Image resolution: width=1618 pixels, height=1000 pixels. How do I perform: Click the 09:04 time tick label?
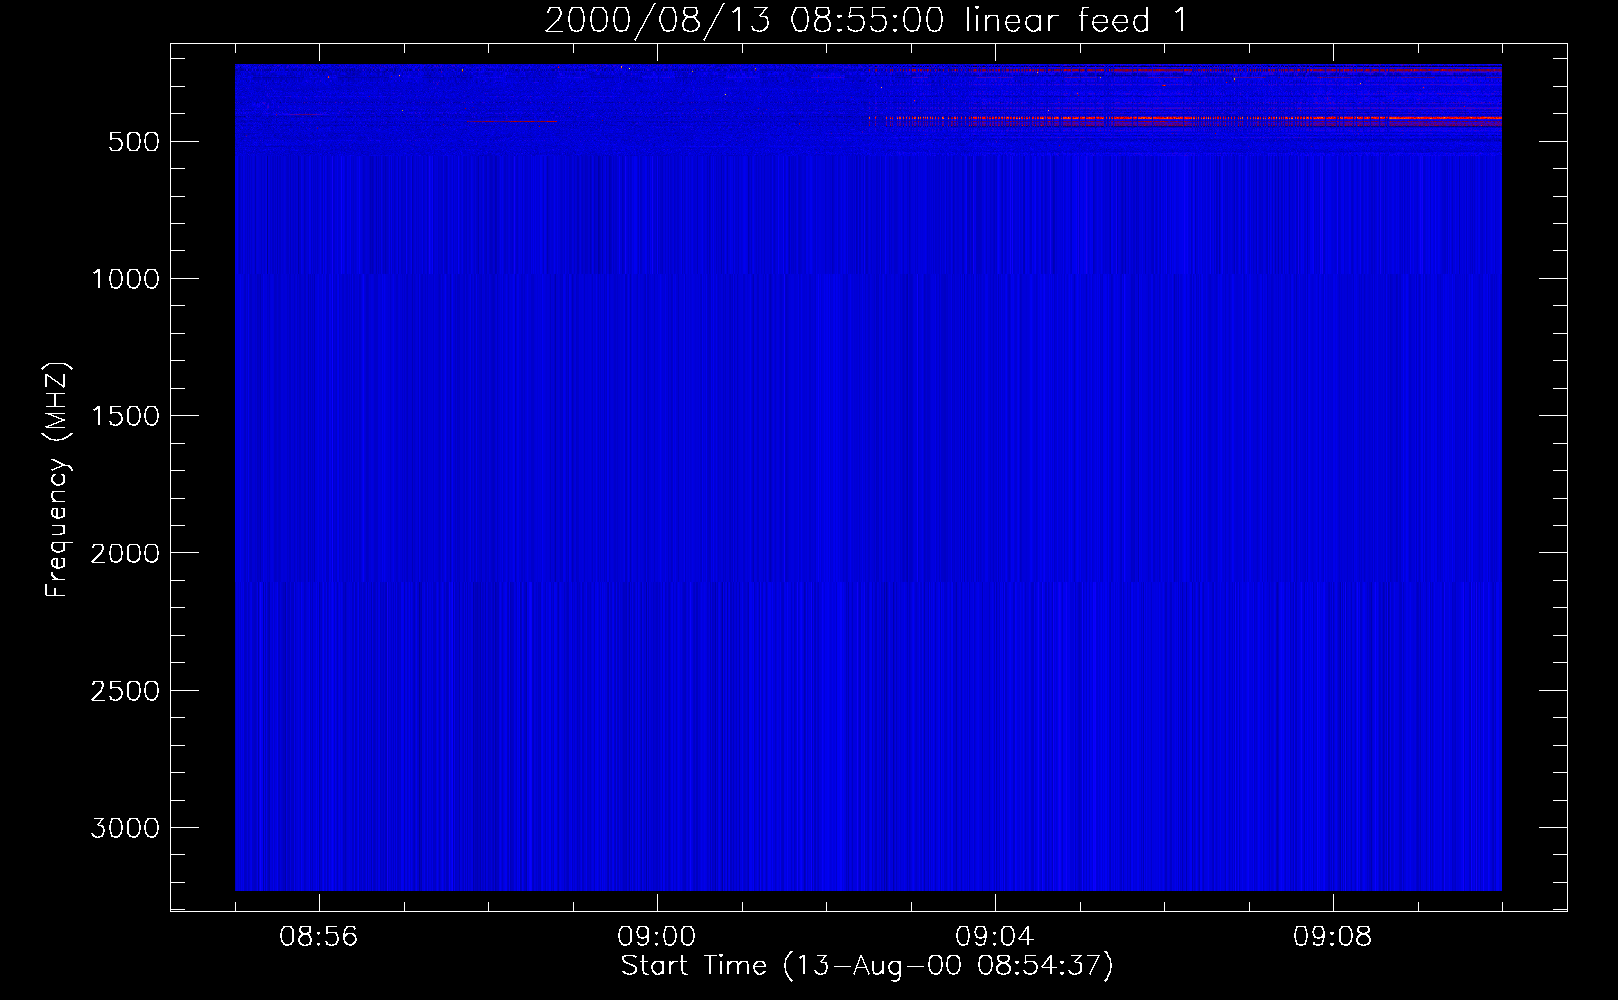[995, 937]
